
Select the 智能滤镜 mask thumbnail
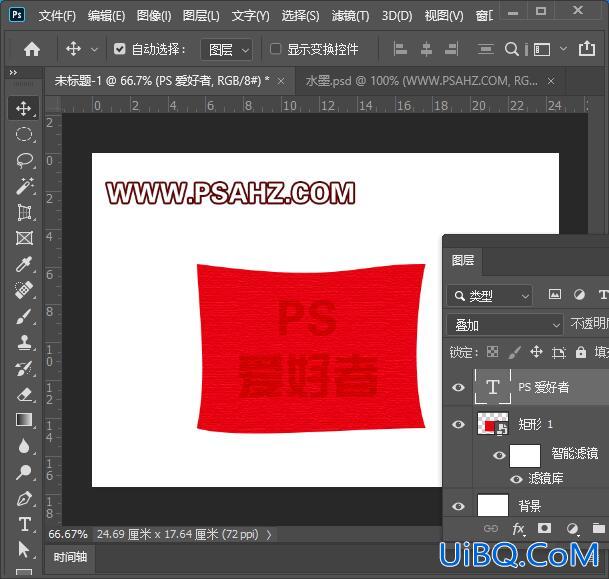click(525, 456)
